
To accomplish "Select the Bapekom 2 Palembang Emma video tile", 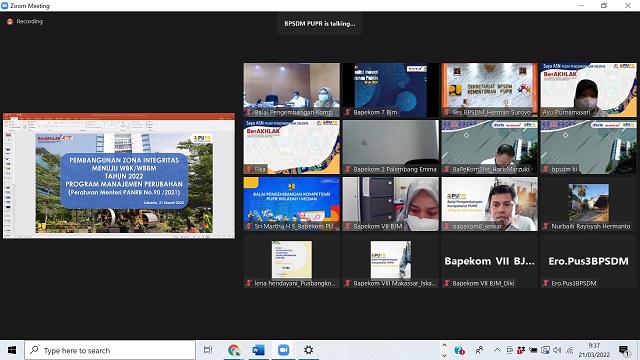I will [x=391, y=147].
